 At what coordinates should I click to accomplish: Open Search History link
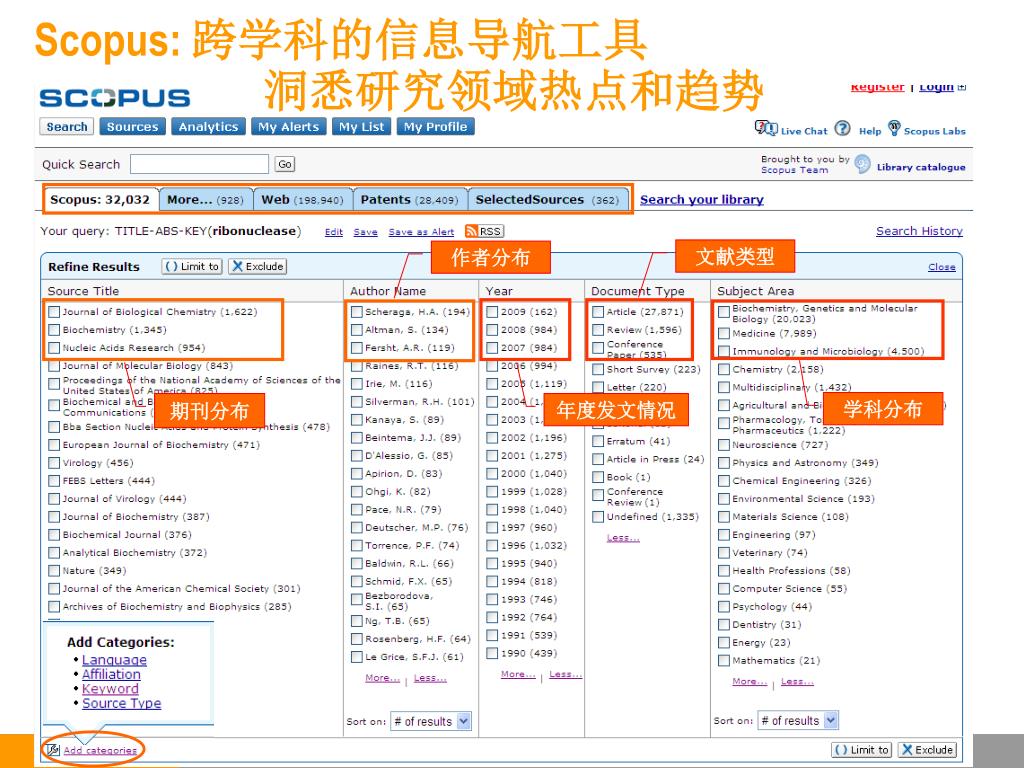919,231
